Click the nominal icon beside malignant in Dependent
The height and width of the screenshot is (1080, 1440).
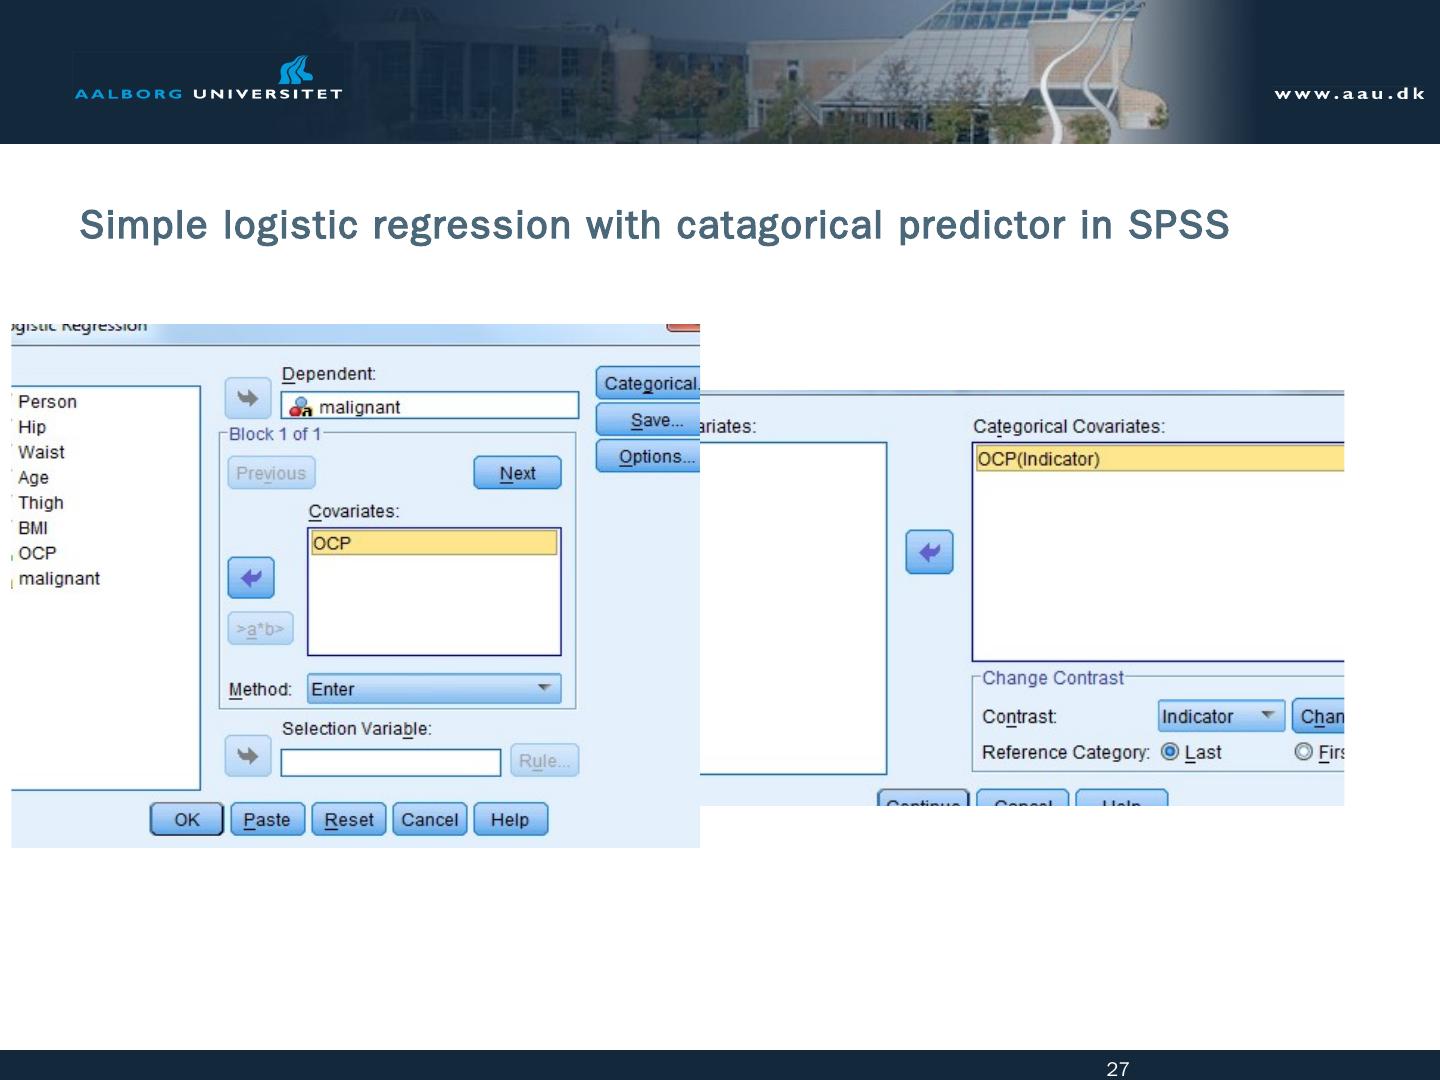coord(300,407)
